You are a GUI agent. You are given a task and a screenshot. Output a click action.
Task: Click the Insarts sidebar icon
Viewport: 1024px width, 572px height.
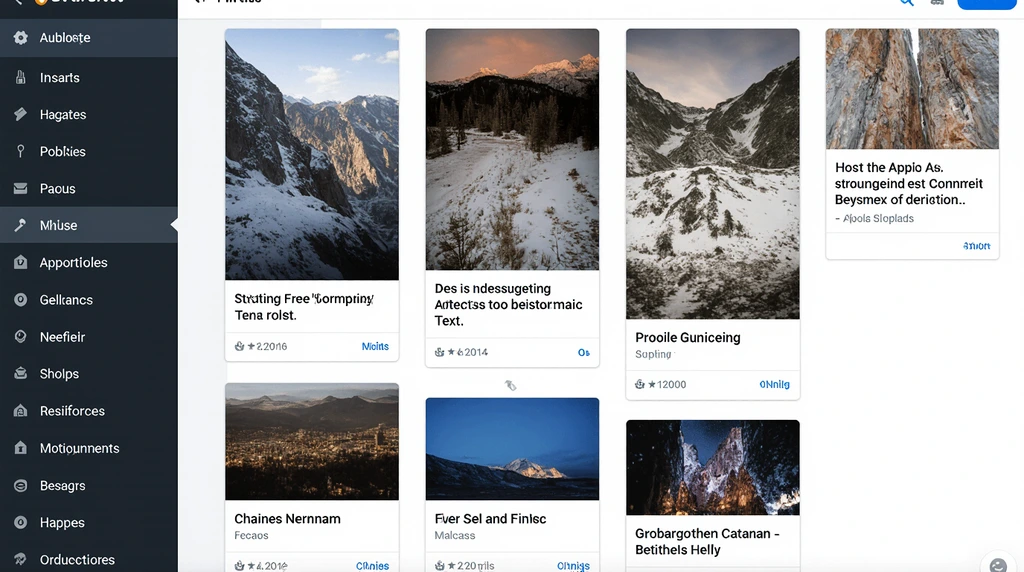click(20, 77)
